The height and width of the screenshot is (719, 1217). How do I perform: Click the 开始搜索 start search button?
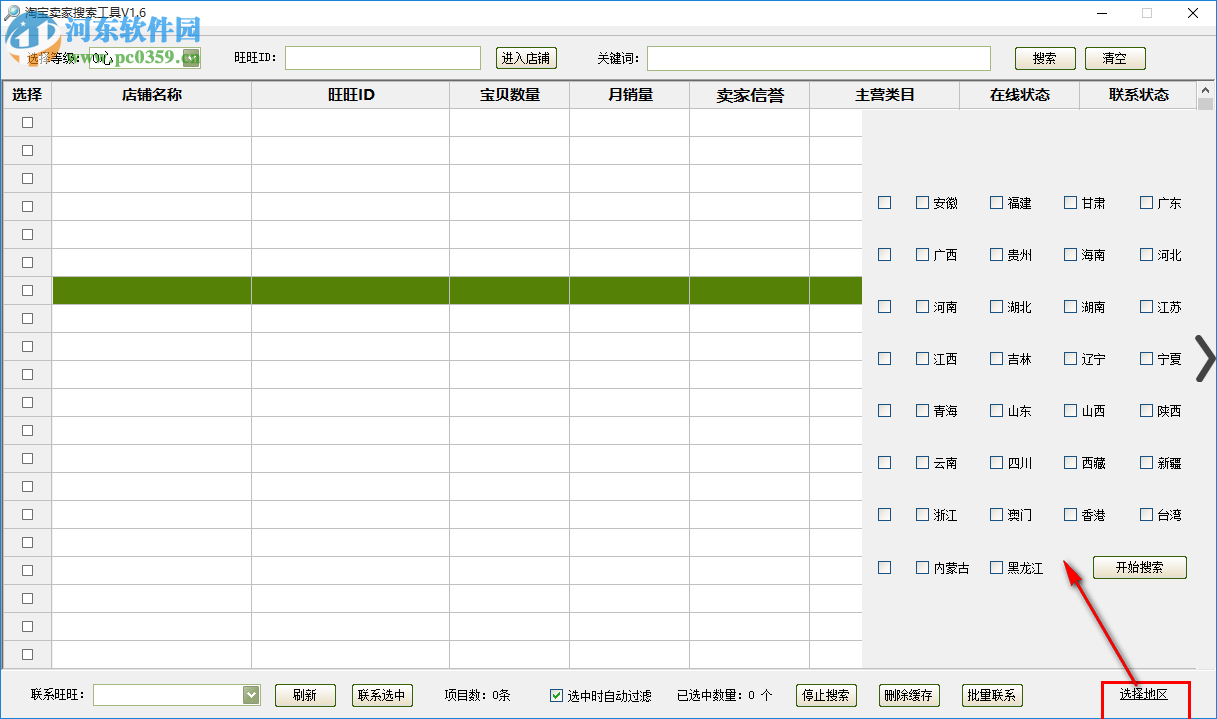click(1139, 567)
